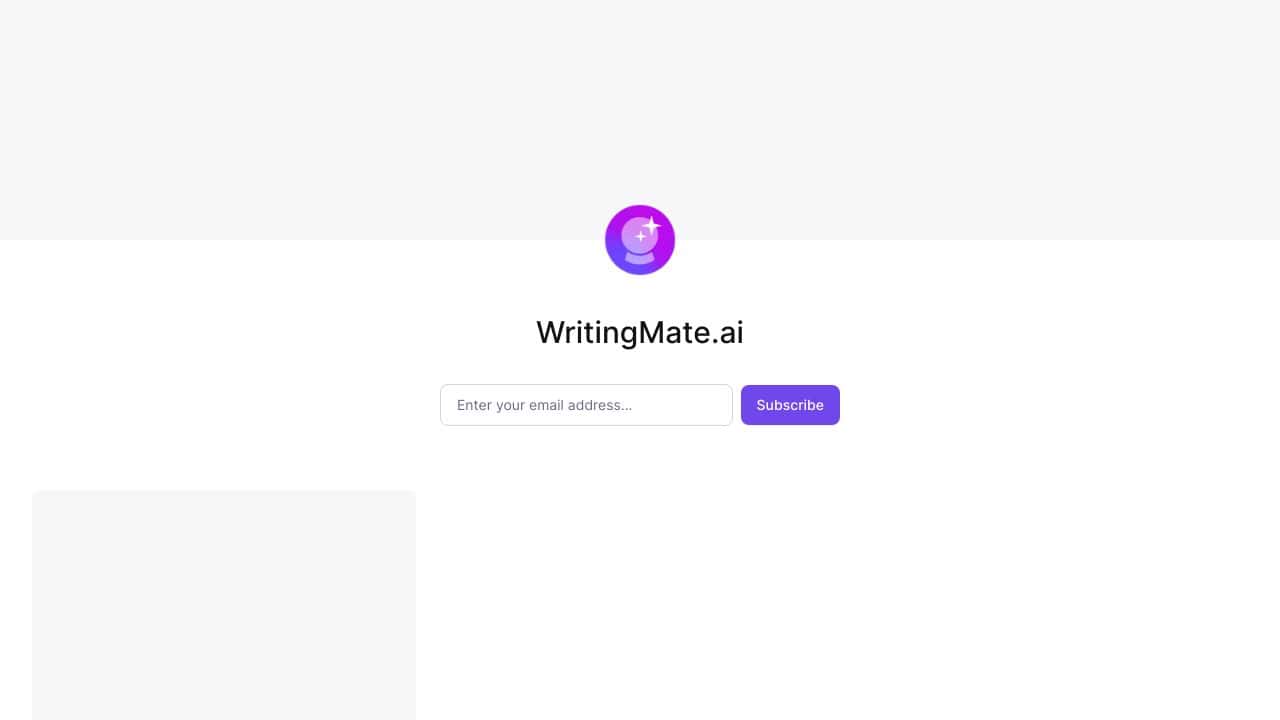Image resolution: width=1280 pixels, height=720 pixels.
Task: Activate the newsletter email text box
Action: pos(586,405)
